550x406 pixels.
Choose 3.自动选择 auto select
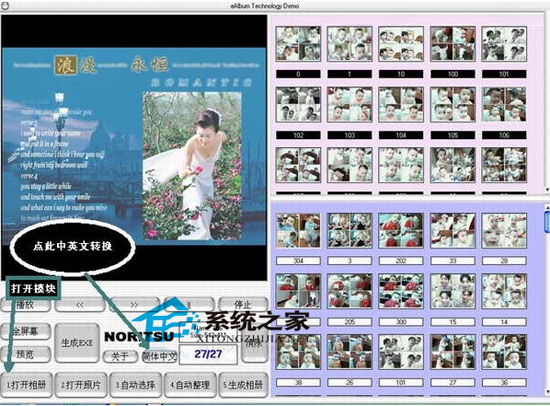click(x=136, y=385)
